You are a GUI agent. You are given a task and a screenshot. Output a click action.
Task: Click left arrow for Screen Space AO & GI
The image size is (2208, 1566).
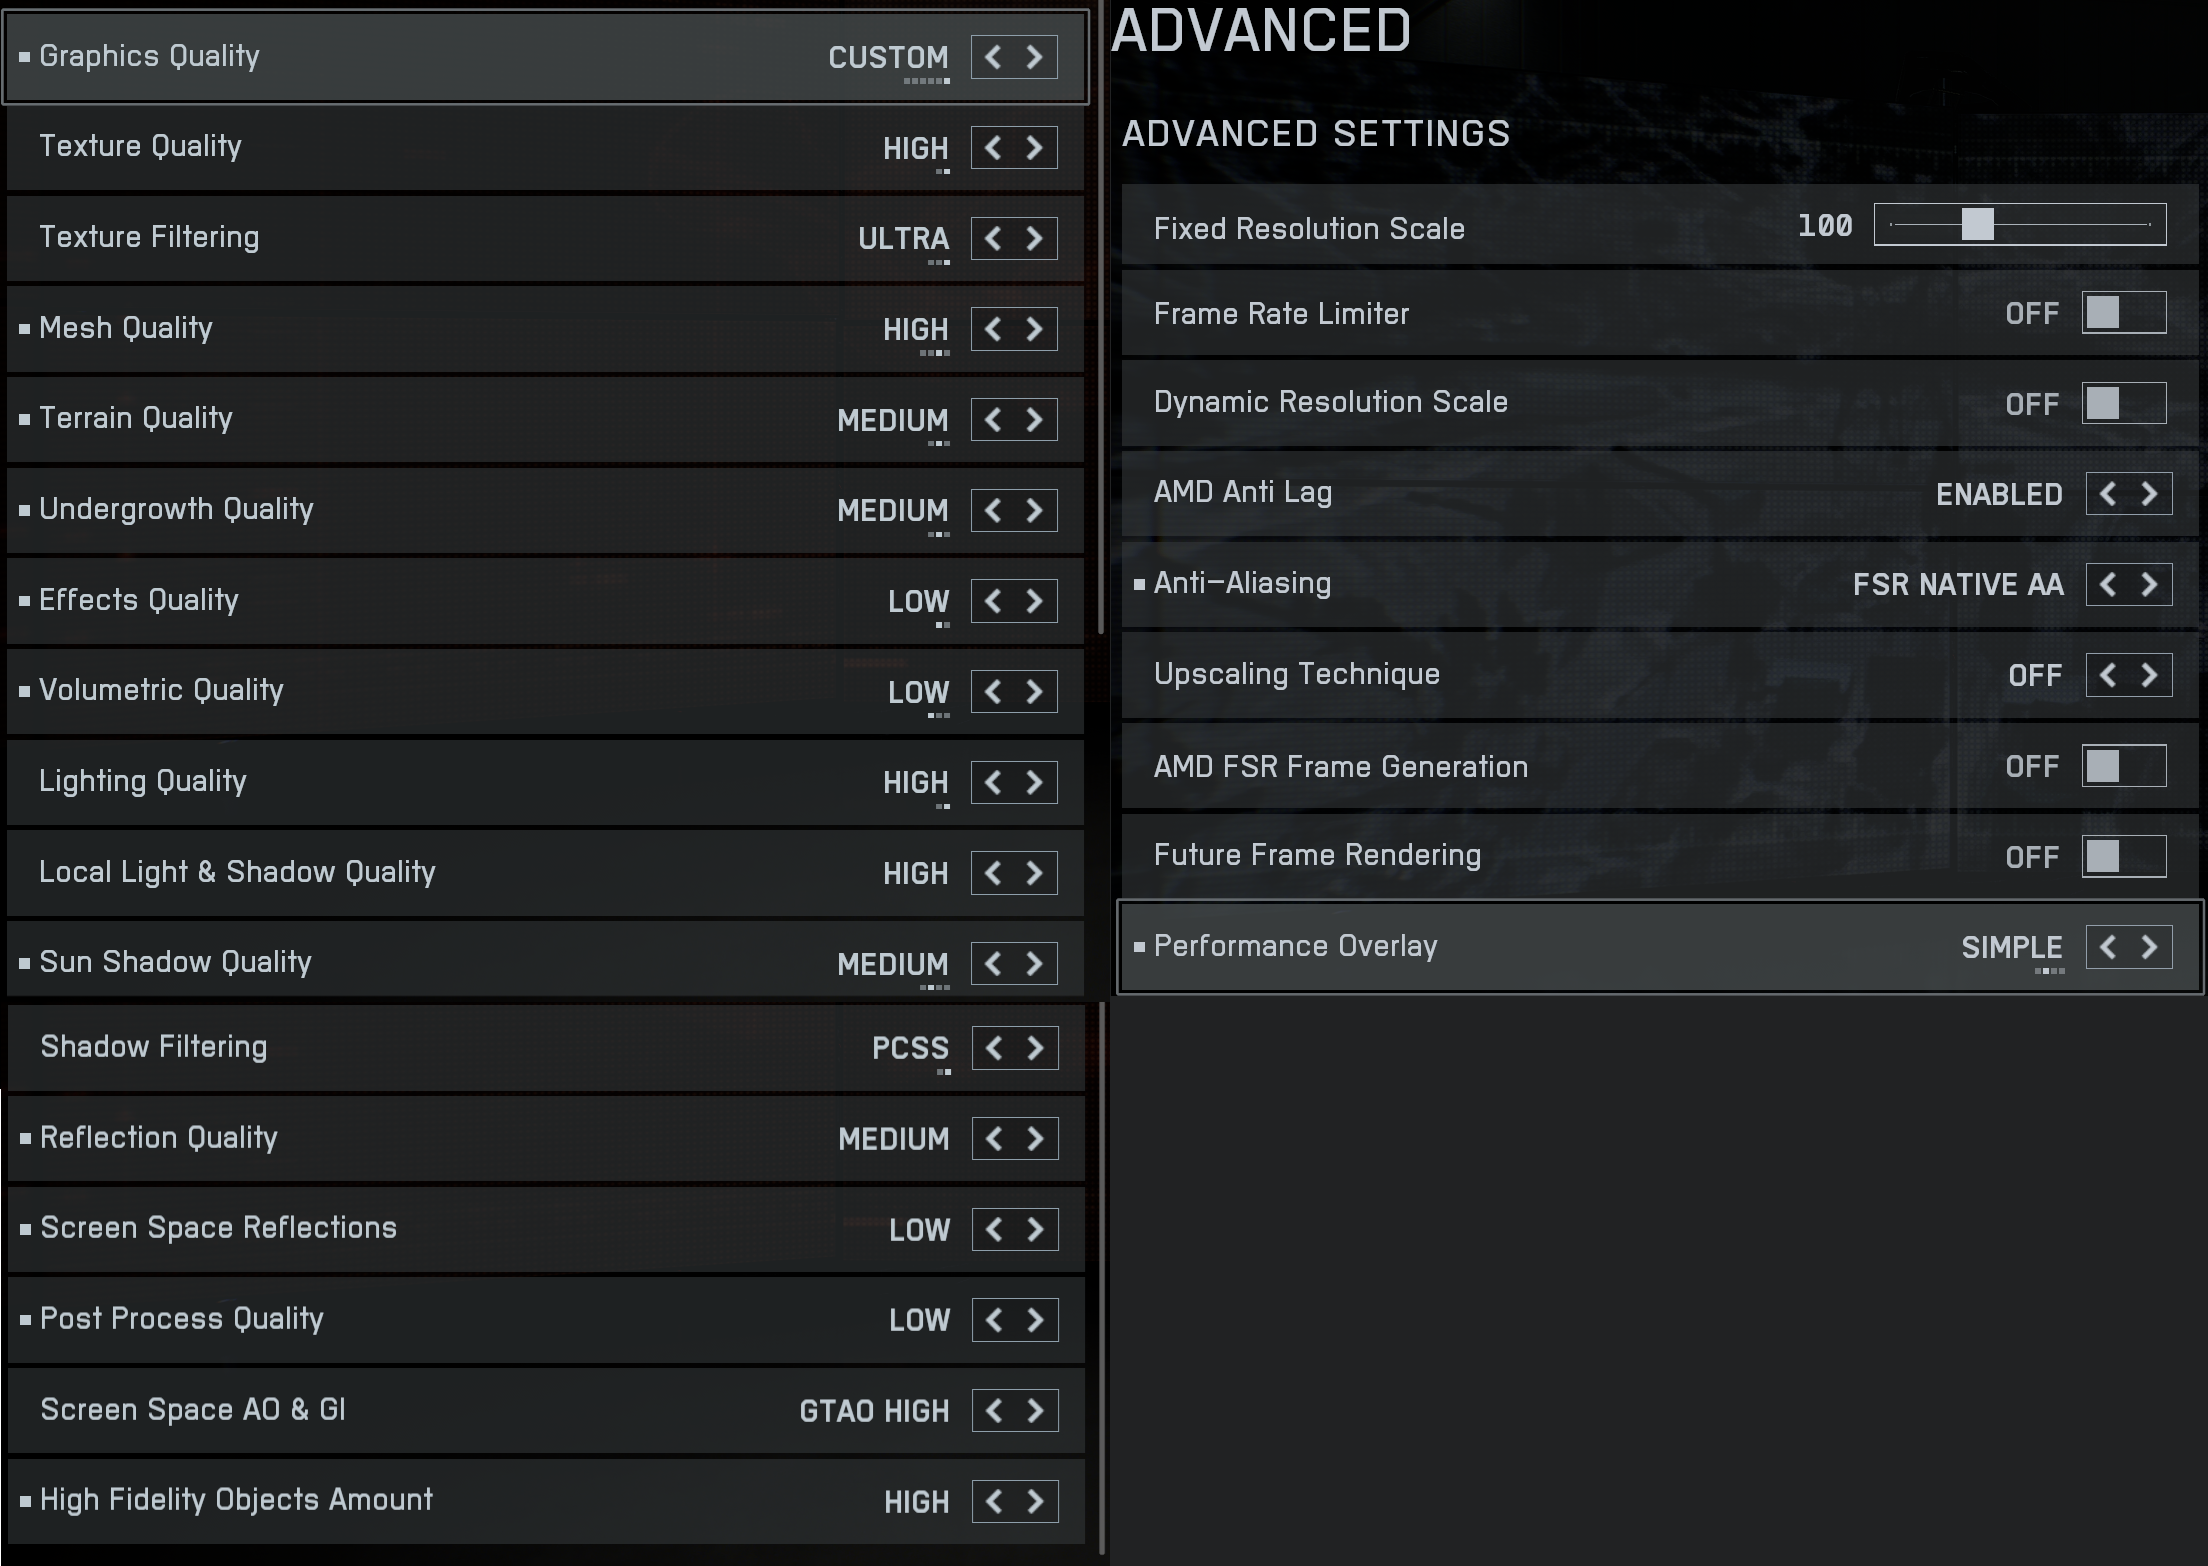994,1411
